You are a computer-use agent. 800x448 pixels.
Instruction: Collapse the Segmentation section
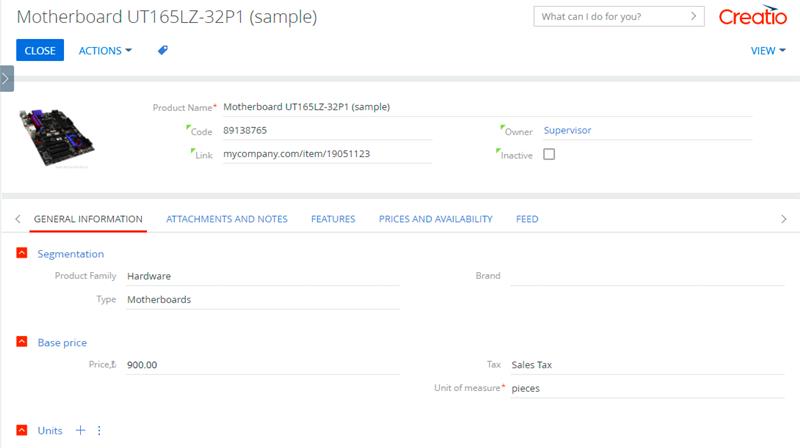(x=21, y=253)
